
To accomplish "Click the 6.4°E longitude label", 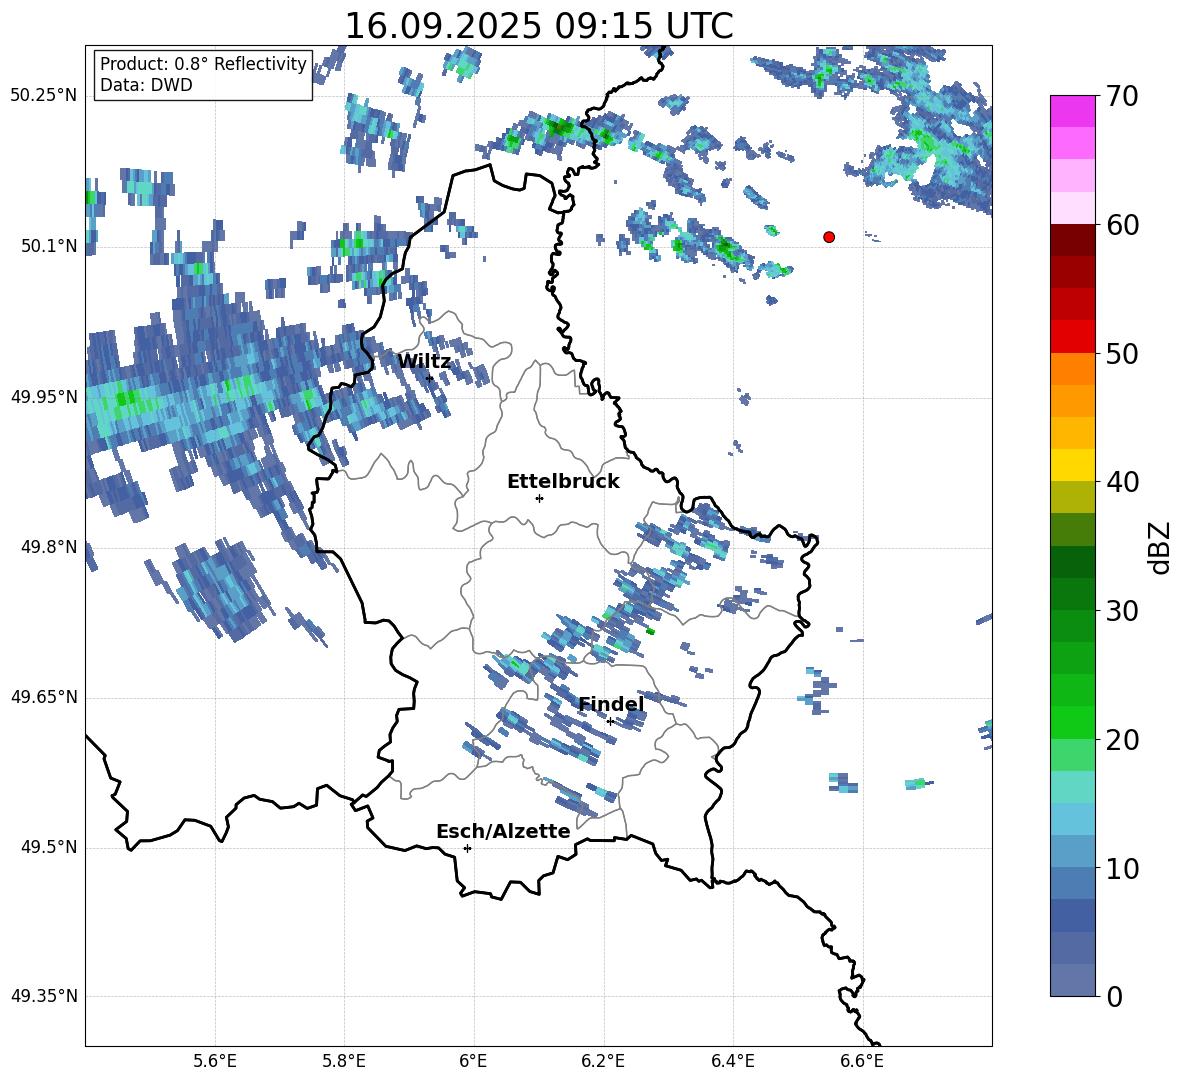I will pyautogui.click(x=732, y=1061).
